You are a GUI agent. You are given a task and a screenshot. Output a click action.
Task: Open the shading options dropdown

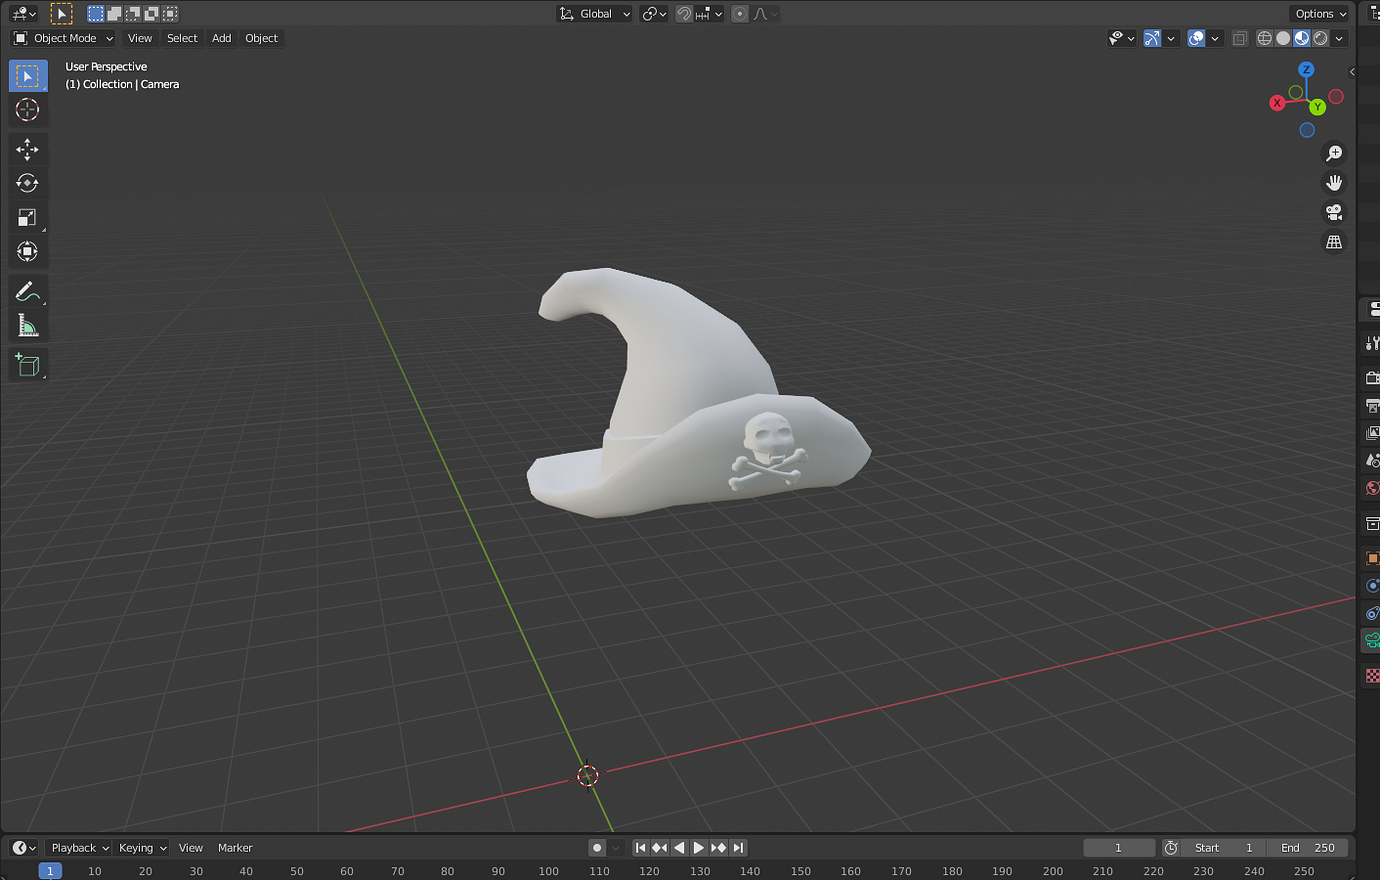[1339, 38]
